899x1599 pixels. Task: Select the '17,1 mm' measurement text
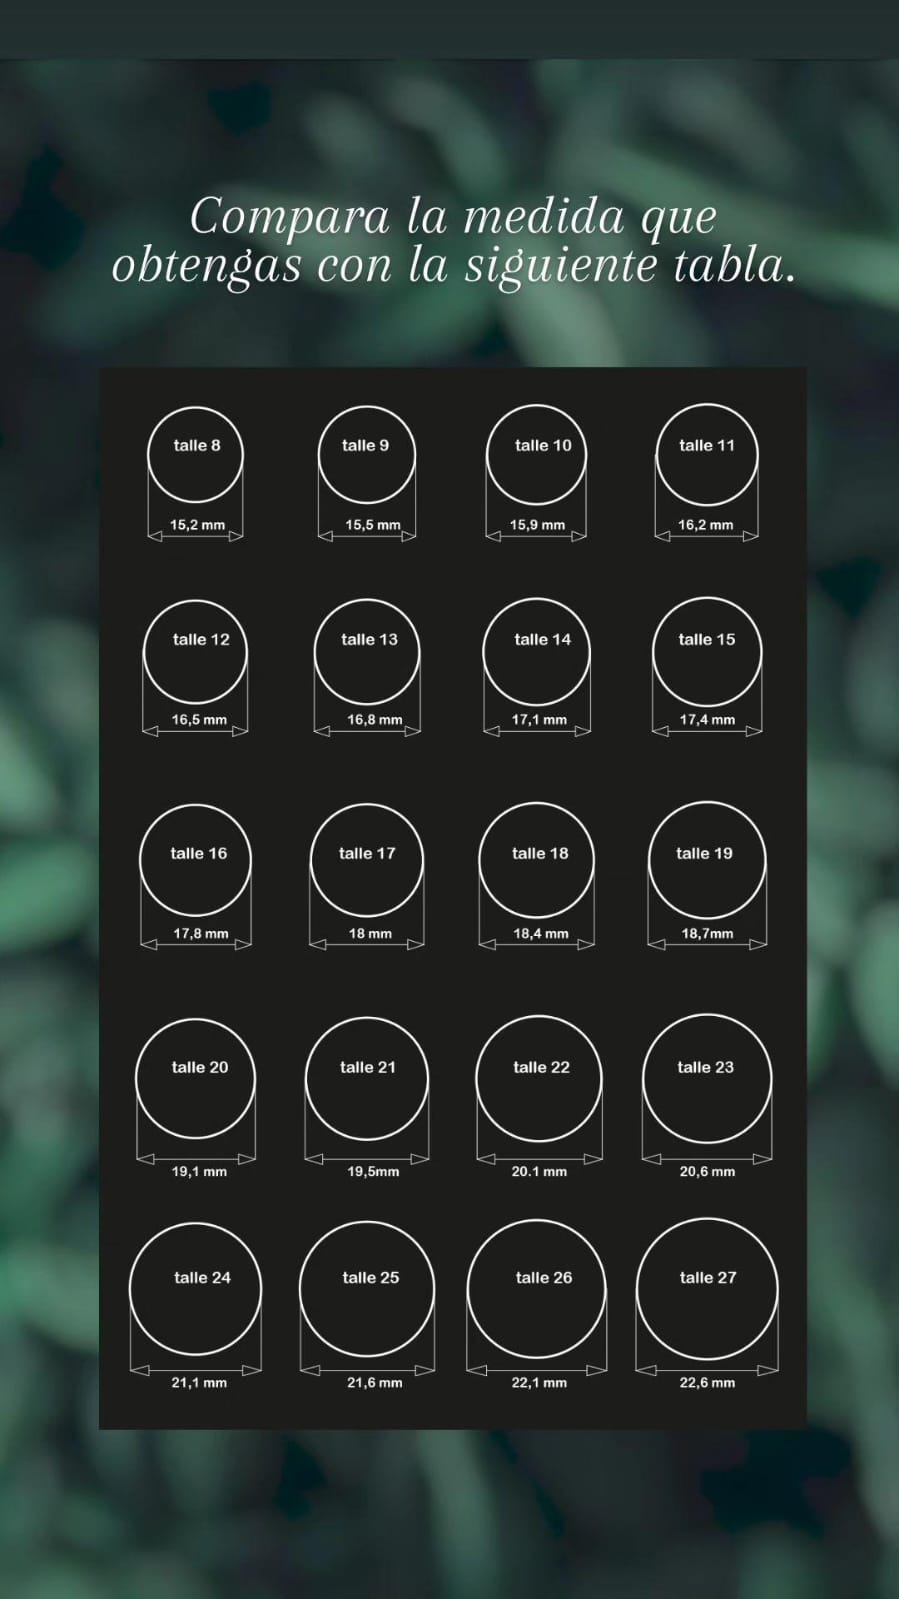coord(539,719)
